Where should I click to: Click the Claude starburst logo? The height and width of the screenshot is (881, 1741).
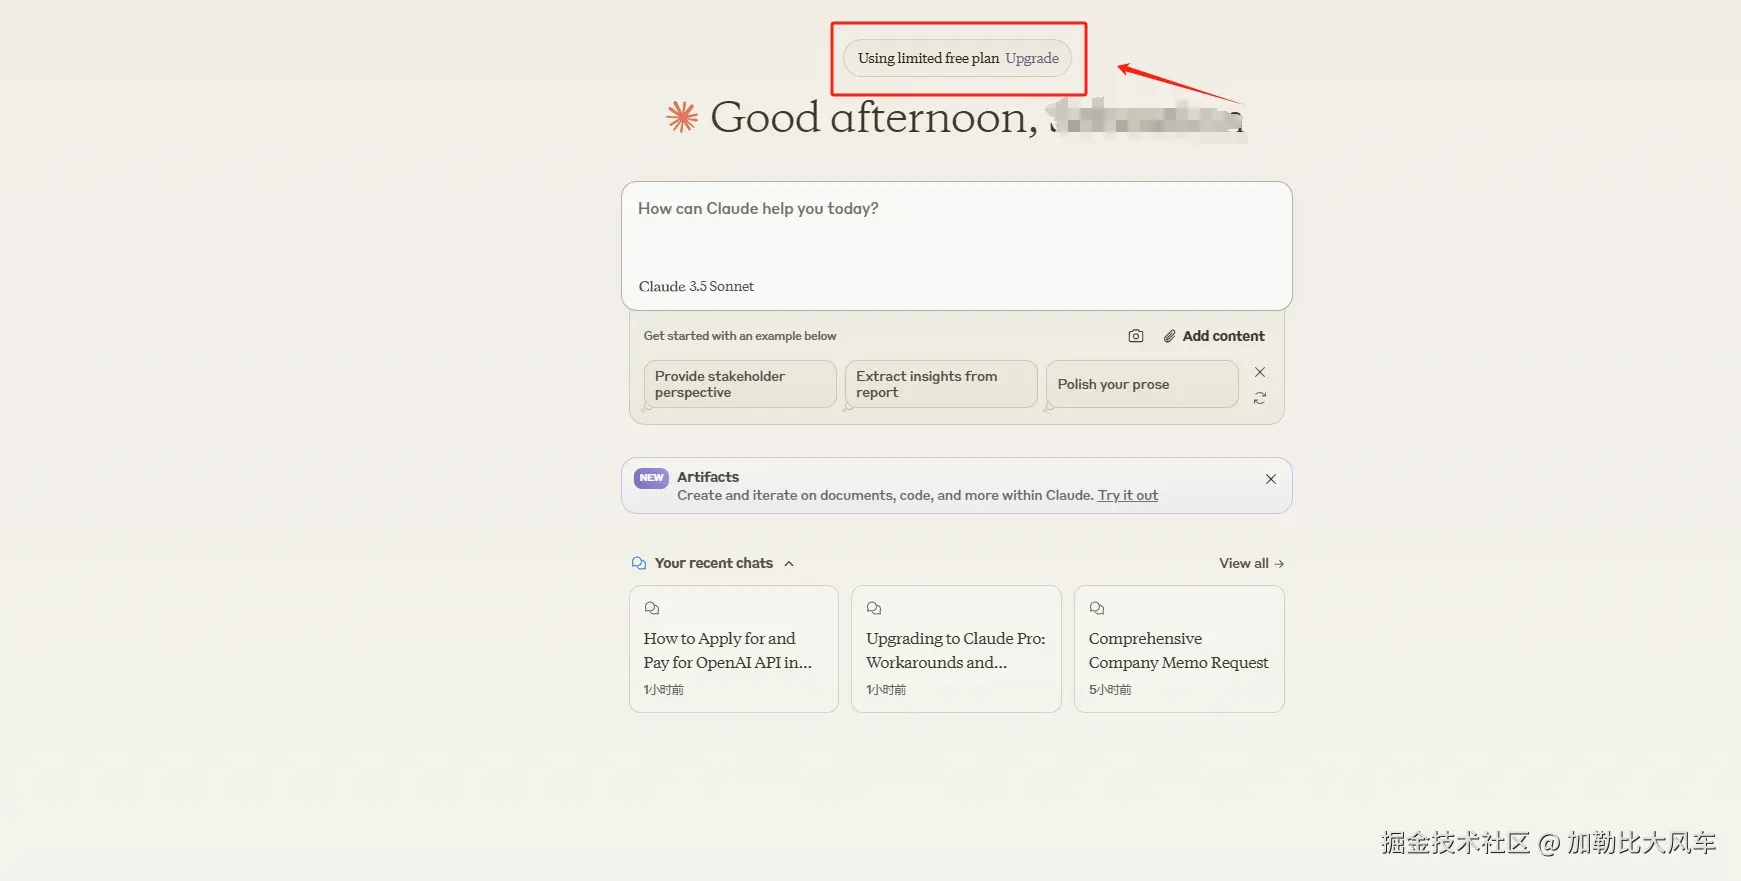point(682,117)
